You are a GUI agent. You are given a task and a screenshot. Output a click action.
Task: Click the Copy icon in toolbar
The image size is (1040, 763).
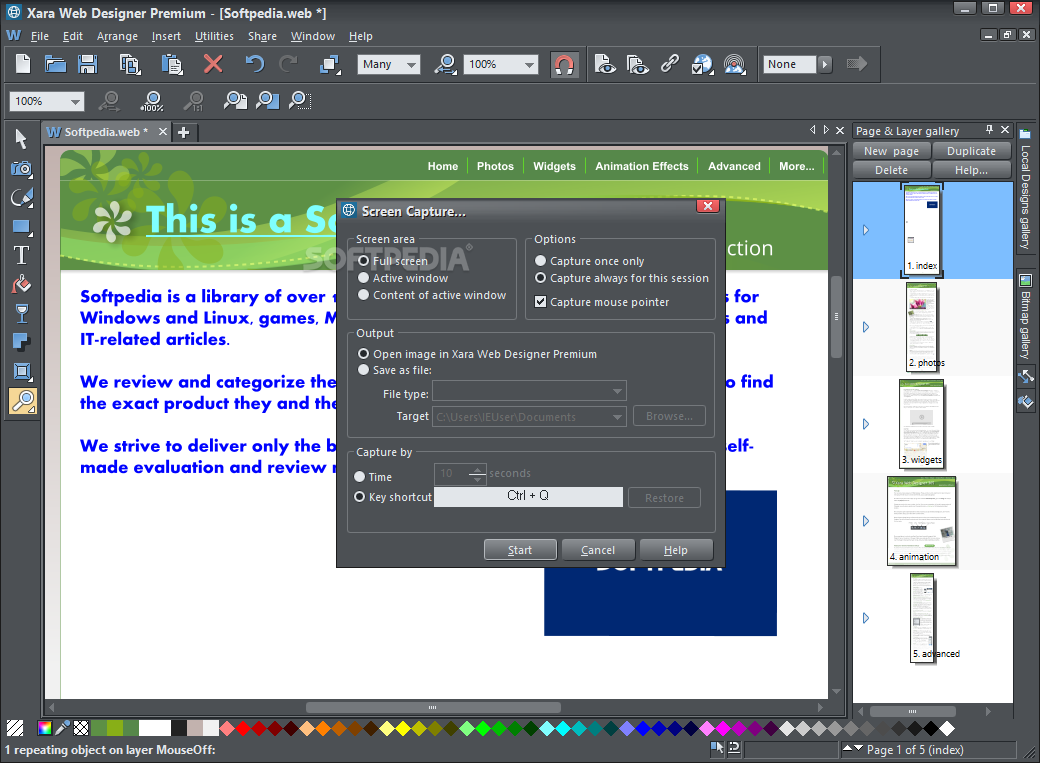click(129, 64)
